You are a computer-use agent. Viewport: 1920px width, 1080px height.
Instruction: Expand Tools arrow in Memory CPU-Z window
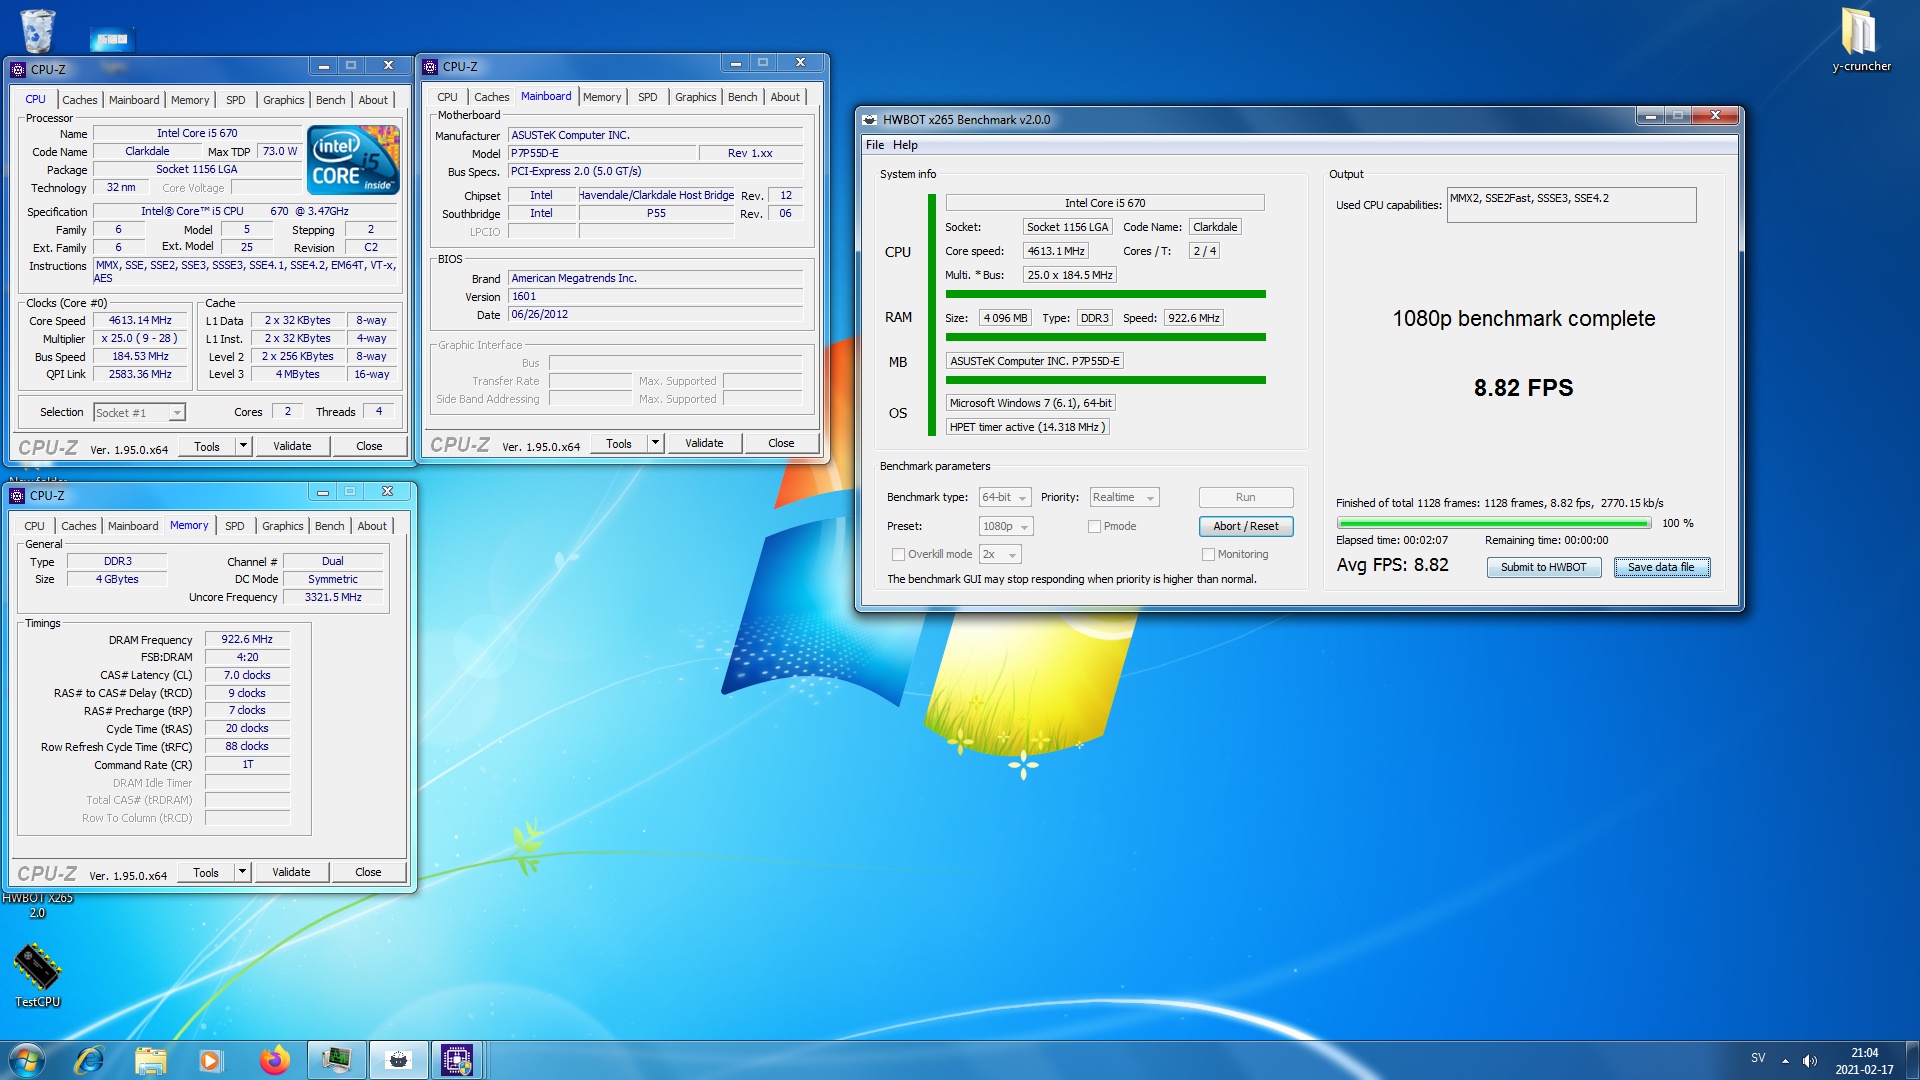point(242,872)
